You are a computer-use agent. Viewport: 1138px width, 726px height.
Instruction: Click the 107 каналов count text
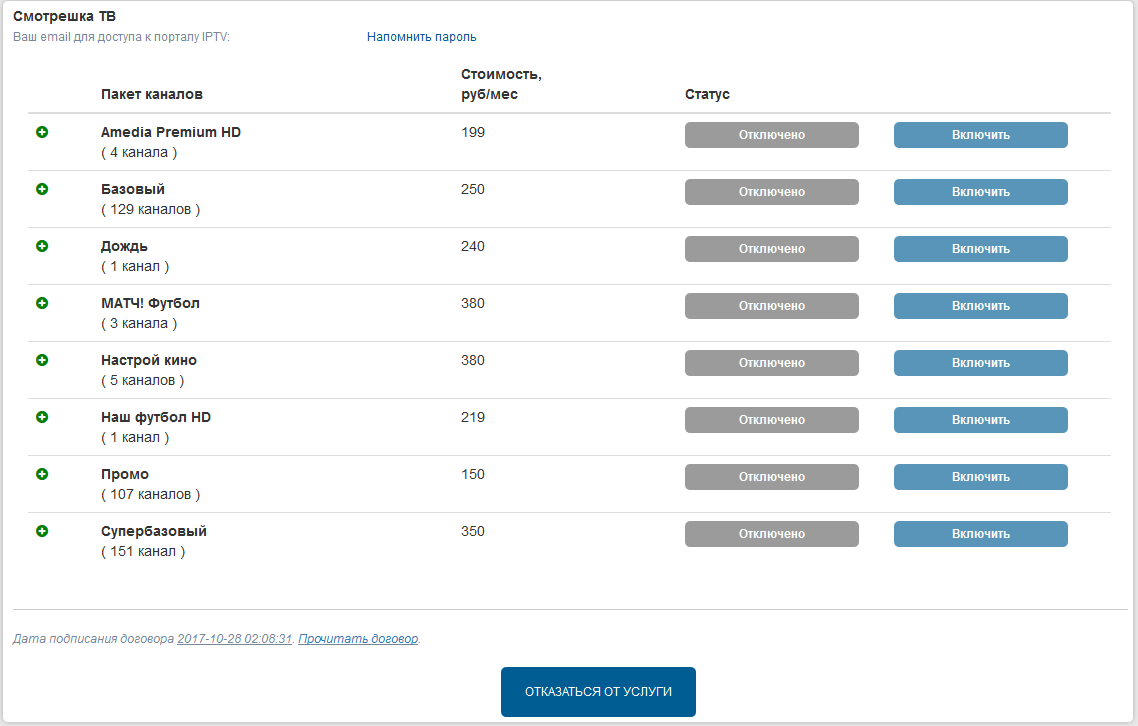pyautogui.click(x=150, y=494)
